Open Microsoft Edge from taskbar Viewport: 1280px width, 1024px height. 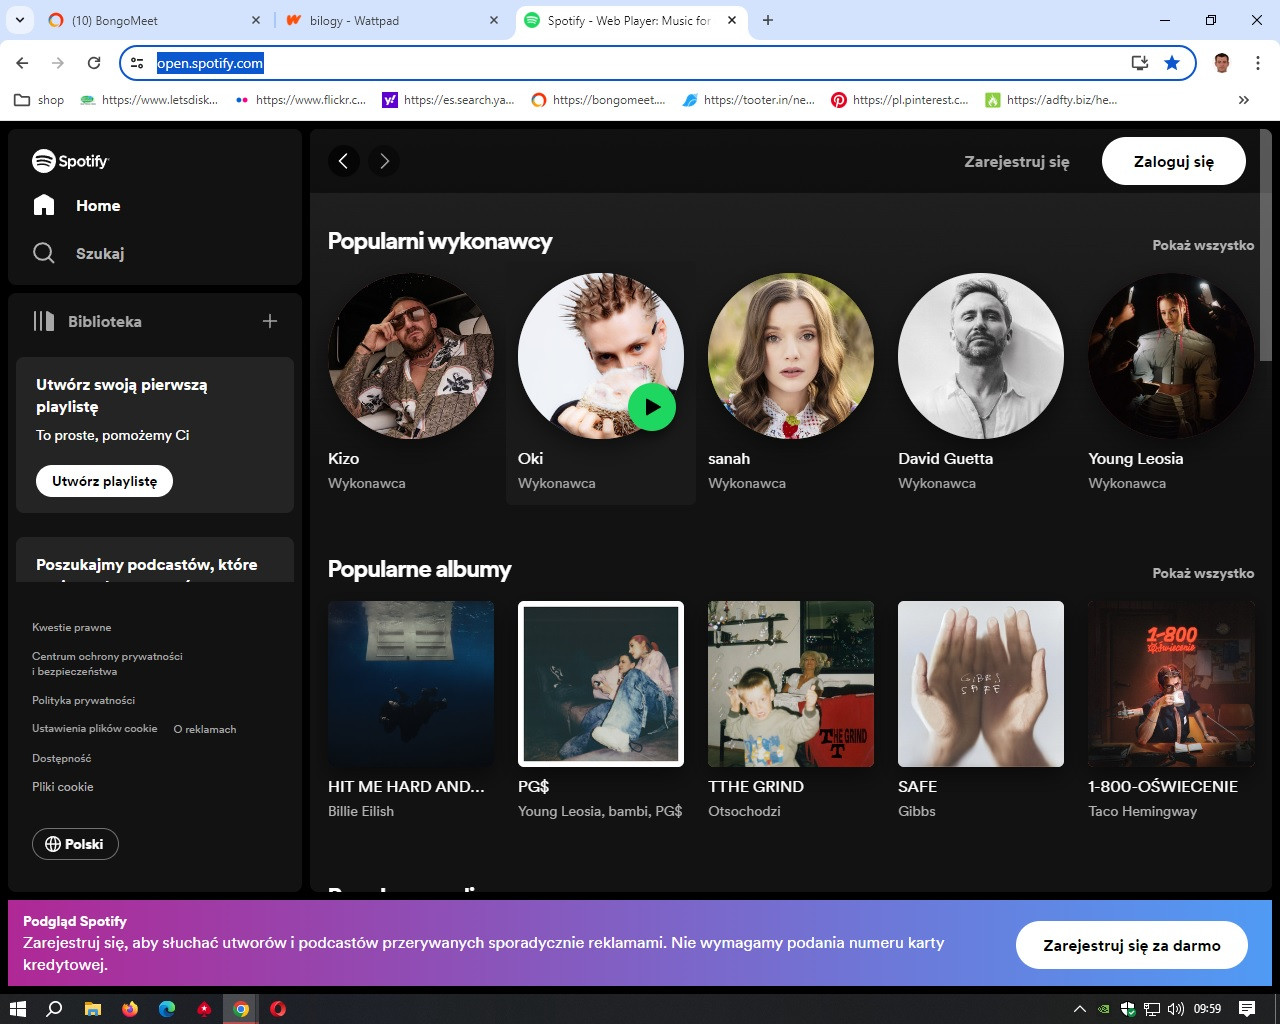pos(167,1009)
